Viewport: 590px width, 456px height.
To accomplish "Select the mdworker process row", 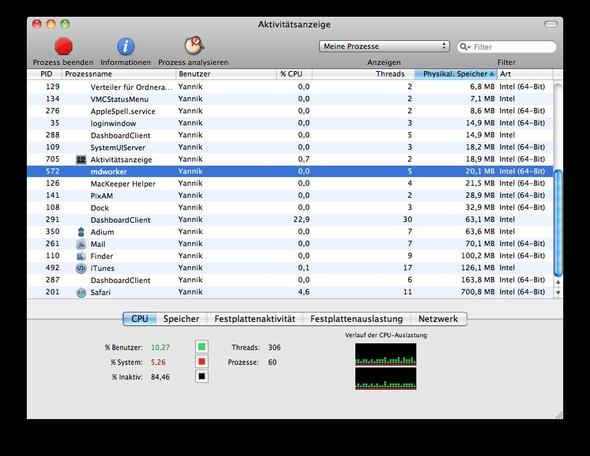I will (290, 172).
